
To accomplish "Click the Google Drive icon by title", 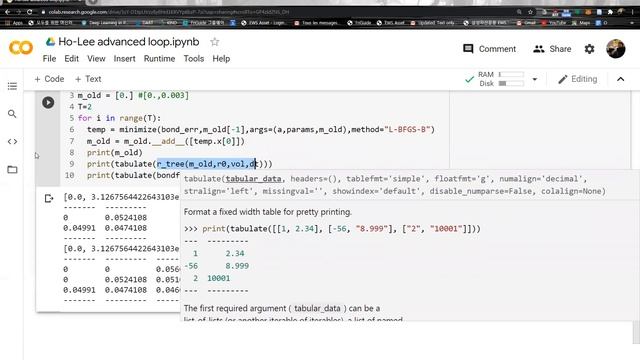I will [x=50, y=42].
